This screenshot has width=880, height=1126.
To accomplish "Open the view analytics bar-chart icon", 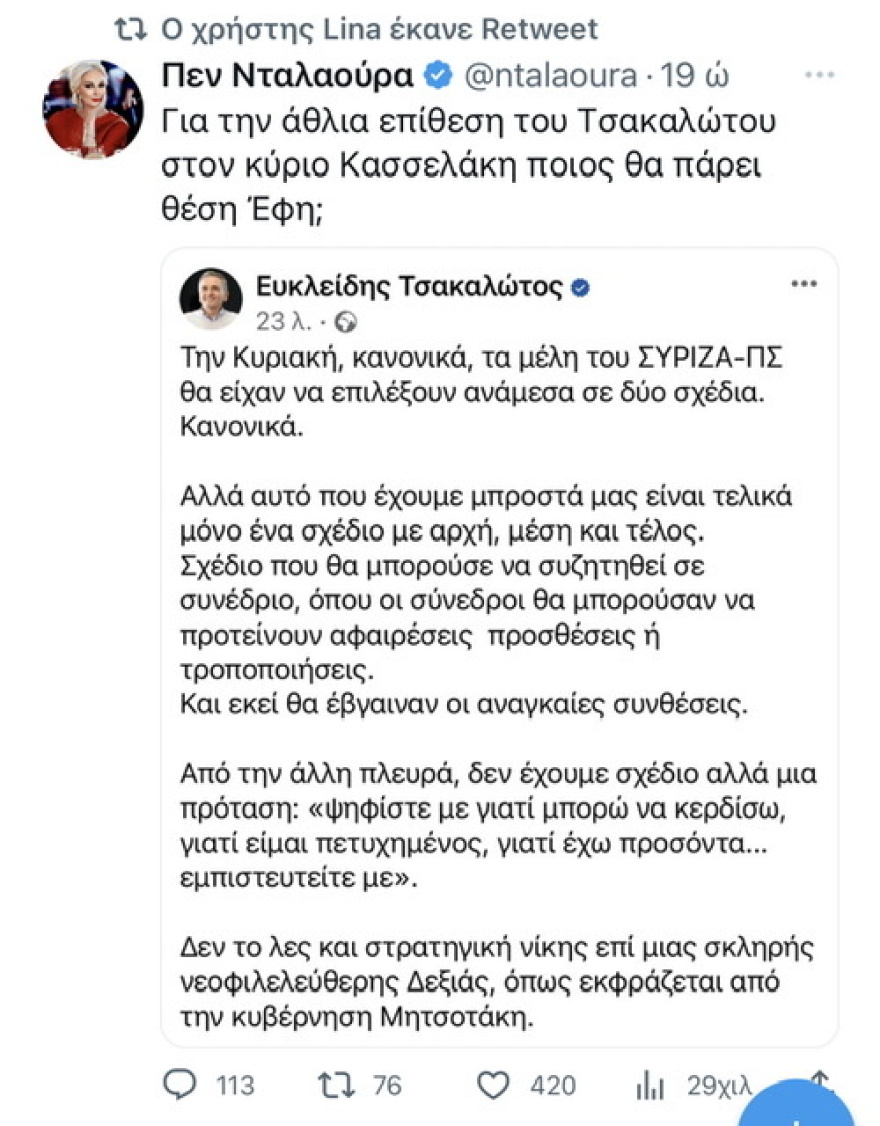I will 648,1085.
